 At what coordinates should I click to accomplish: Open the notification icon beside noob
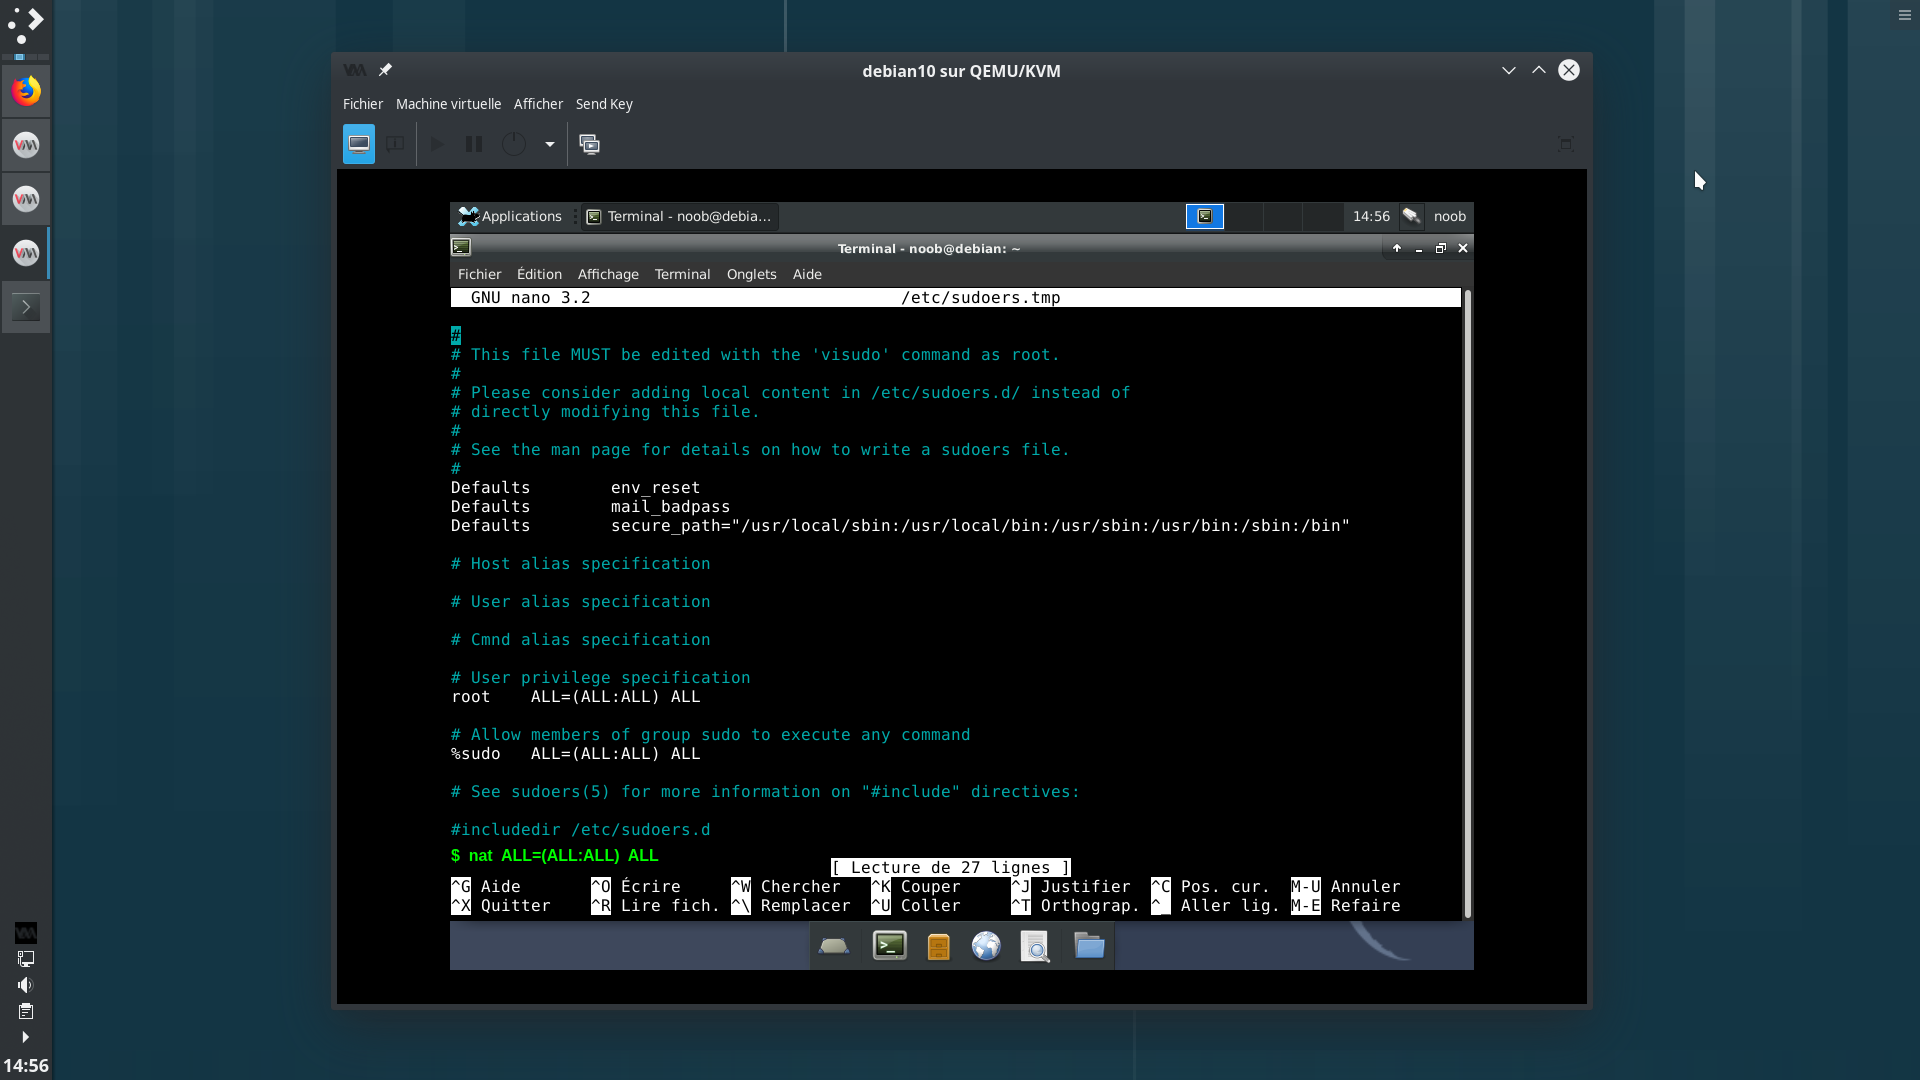[1411, 216]
